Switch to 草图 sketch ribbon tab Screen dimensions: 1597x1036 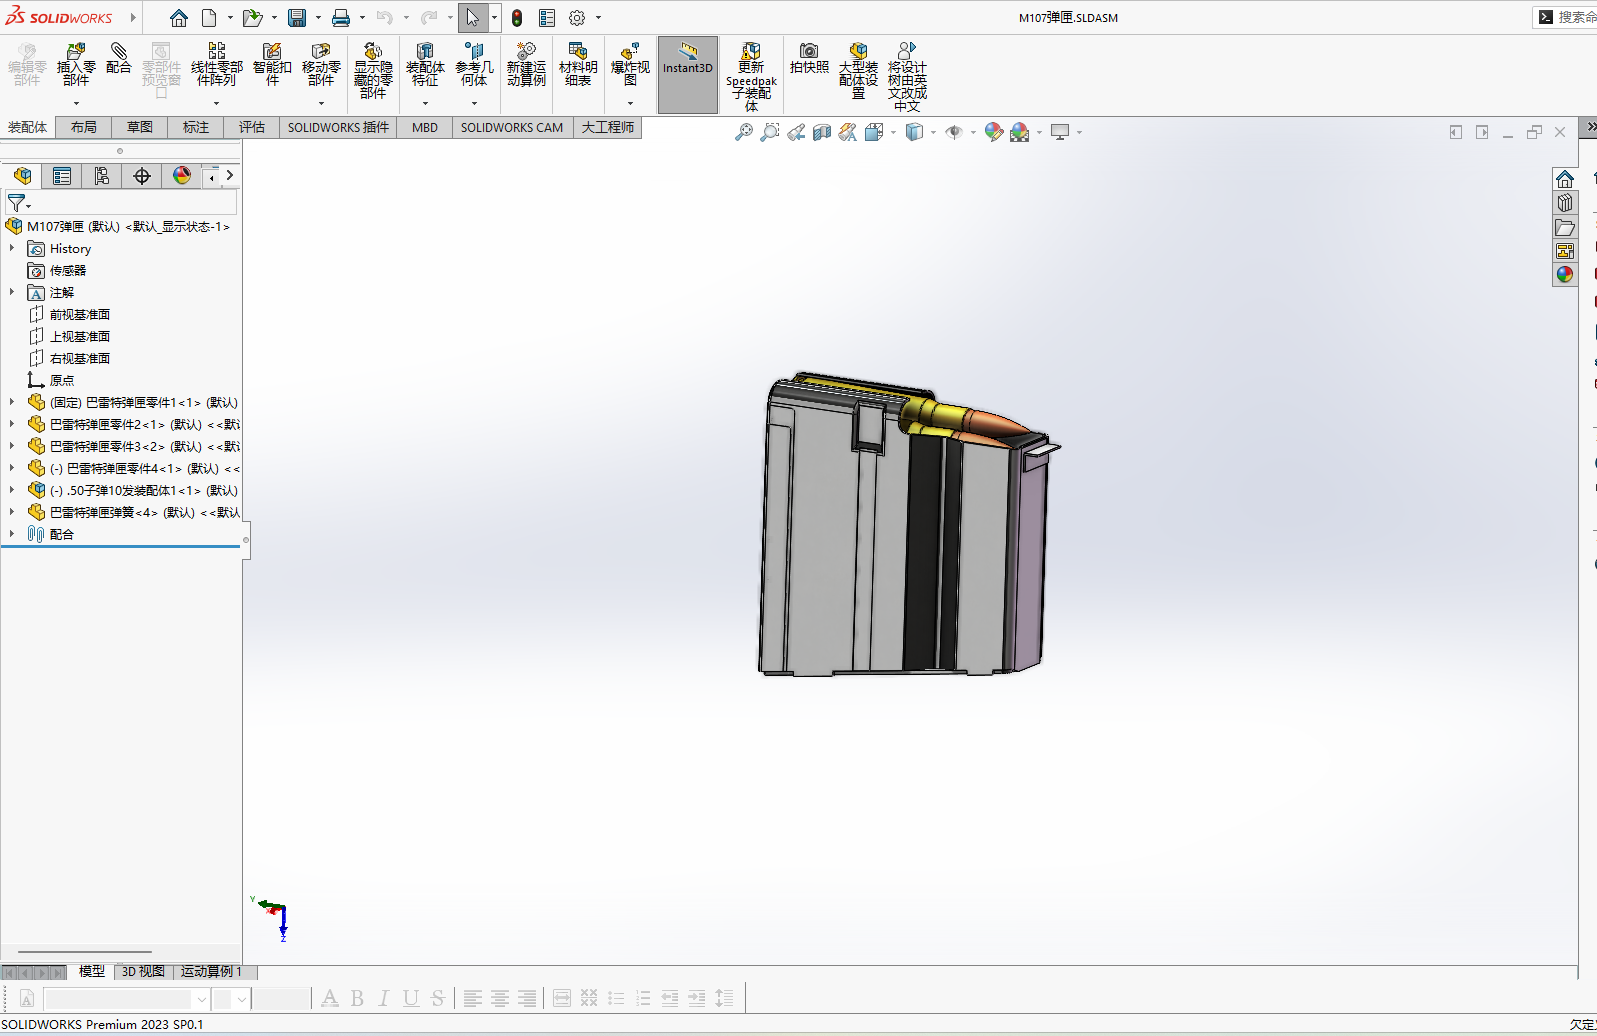(140, 127)
